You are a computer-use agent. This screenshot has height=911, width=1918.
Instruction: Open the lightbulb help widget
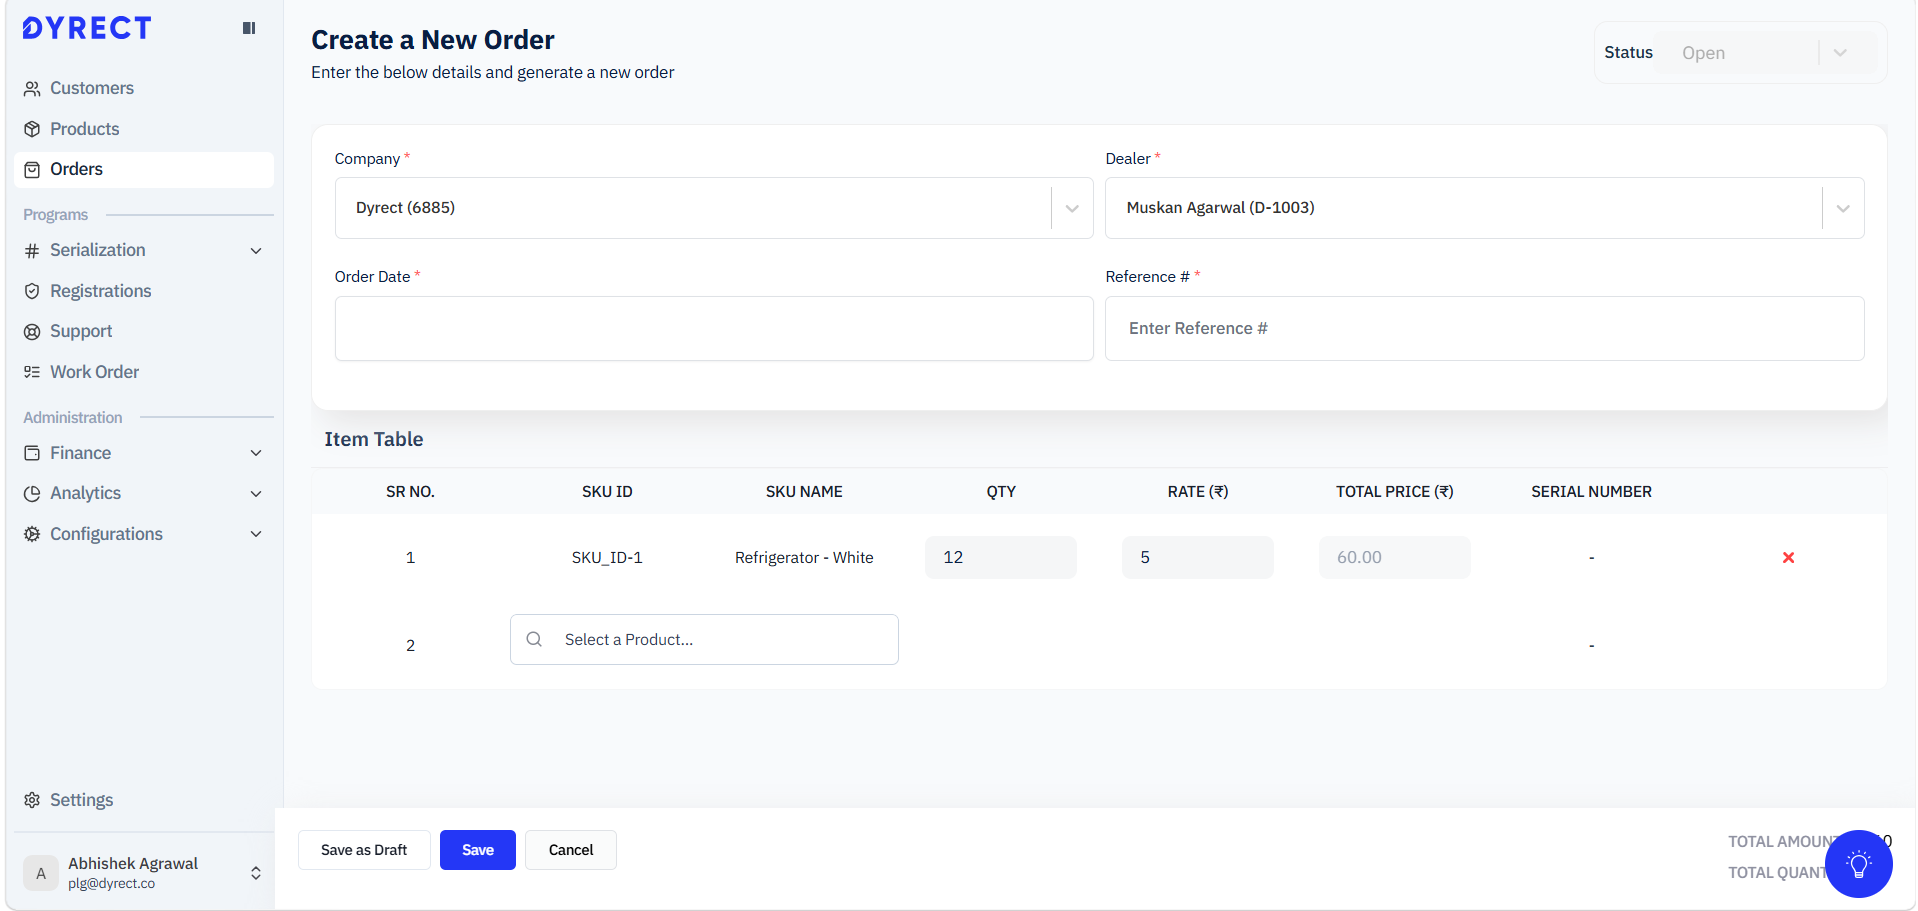1858,864
